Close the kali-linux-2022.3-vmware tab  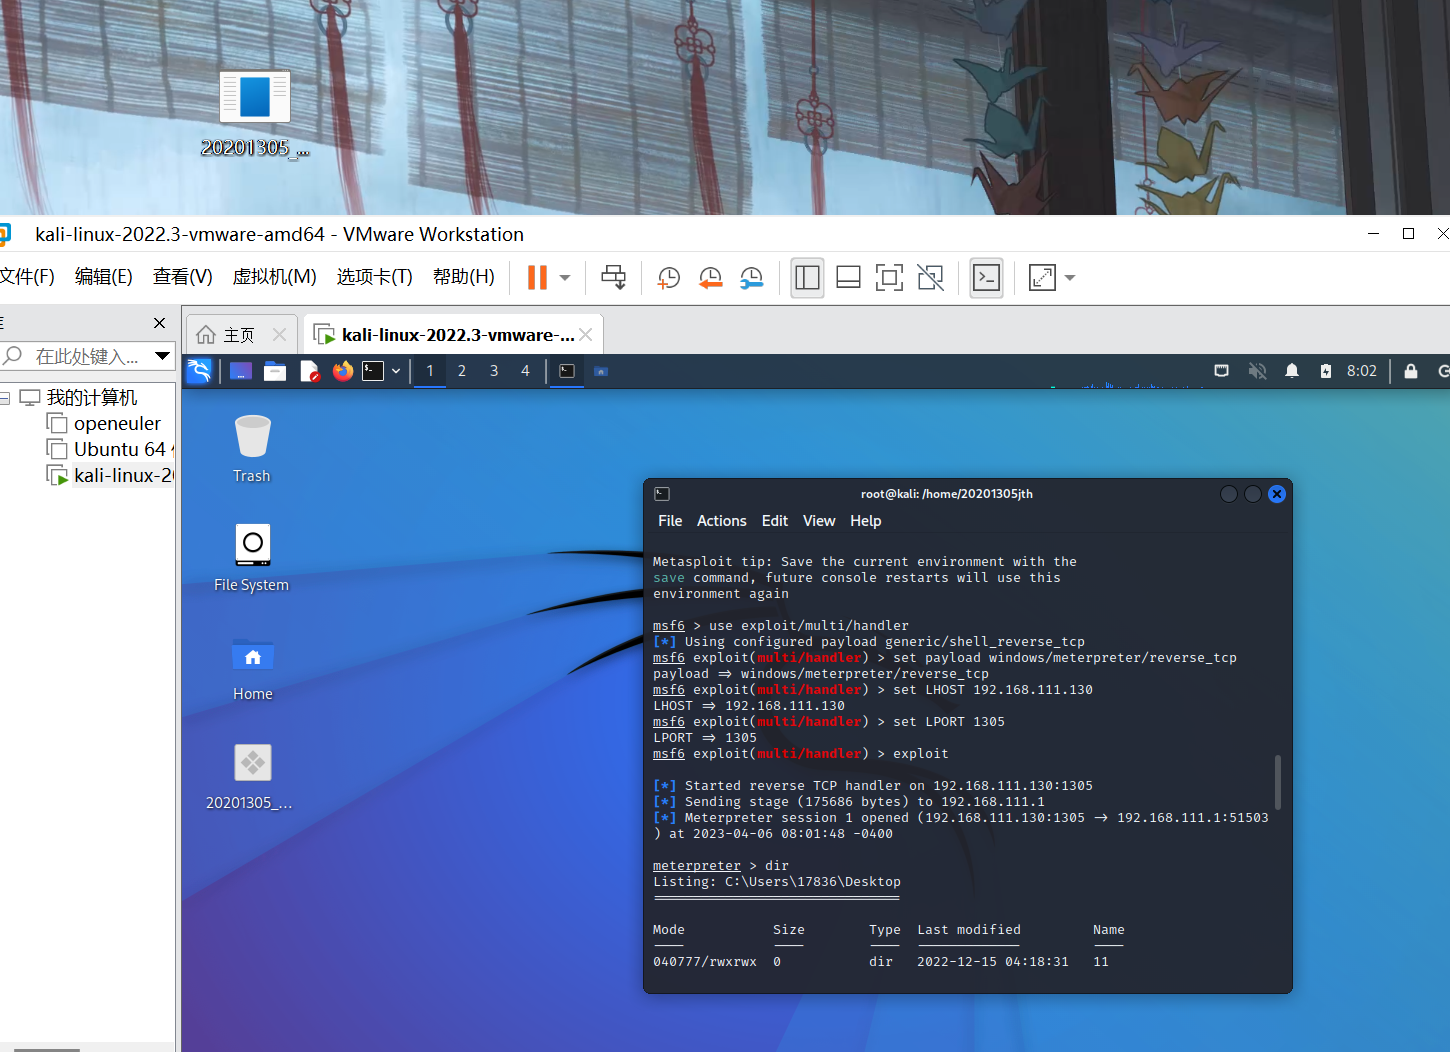point(586,335)
